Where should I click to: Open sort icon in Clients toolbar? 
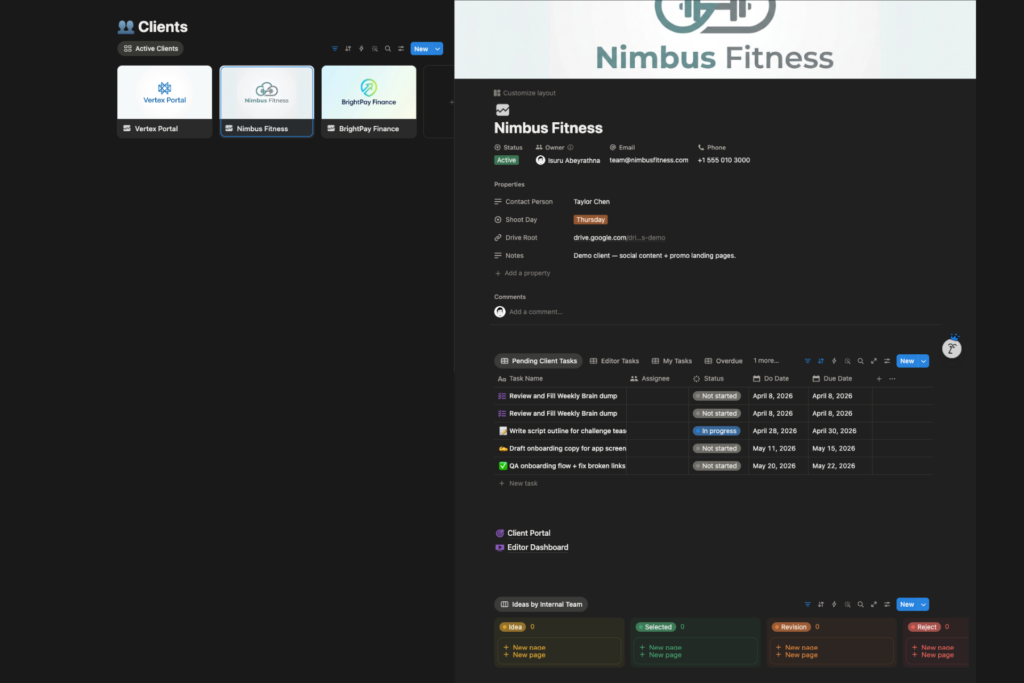coord(348,49)
